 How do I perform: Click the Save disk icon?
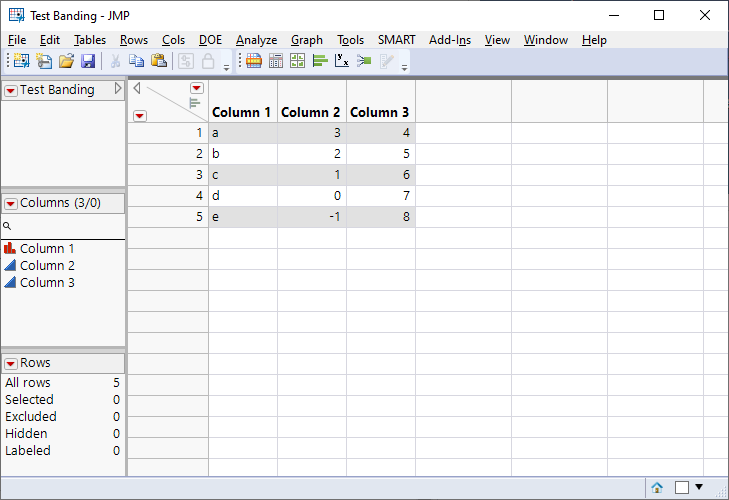click(88, 61)
